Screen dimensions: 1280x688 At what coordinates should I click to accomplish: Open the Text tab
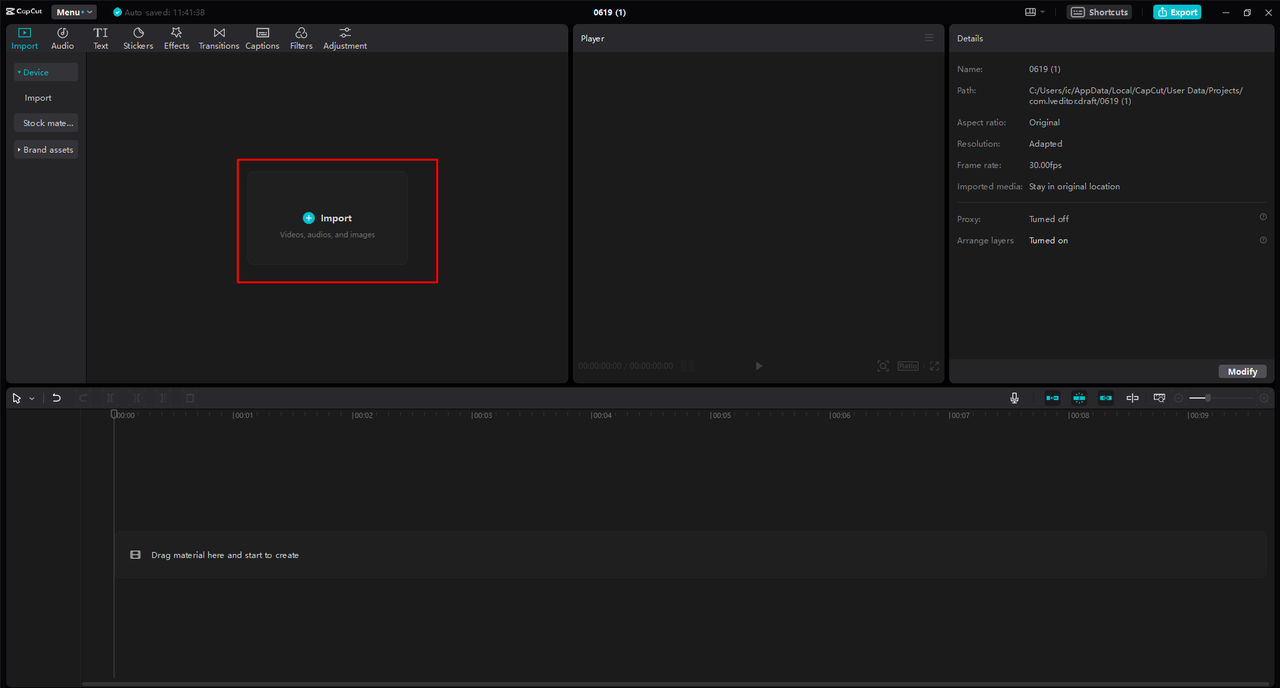(x=101, y=39)
